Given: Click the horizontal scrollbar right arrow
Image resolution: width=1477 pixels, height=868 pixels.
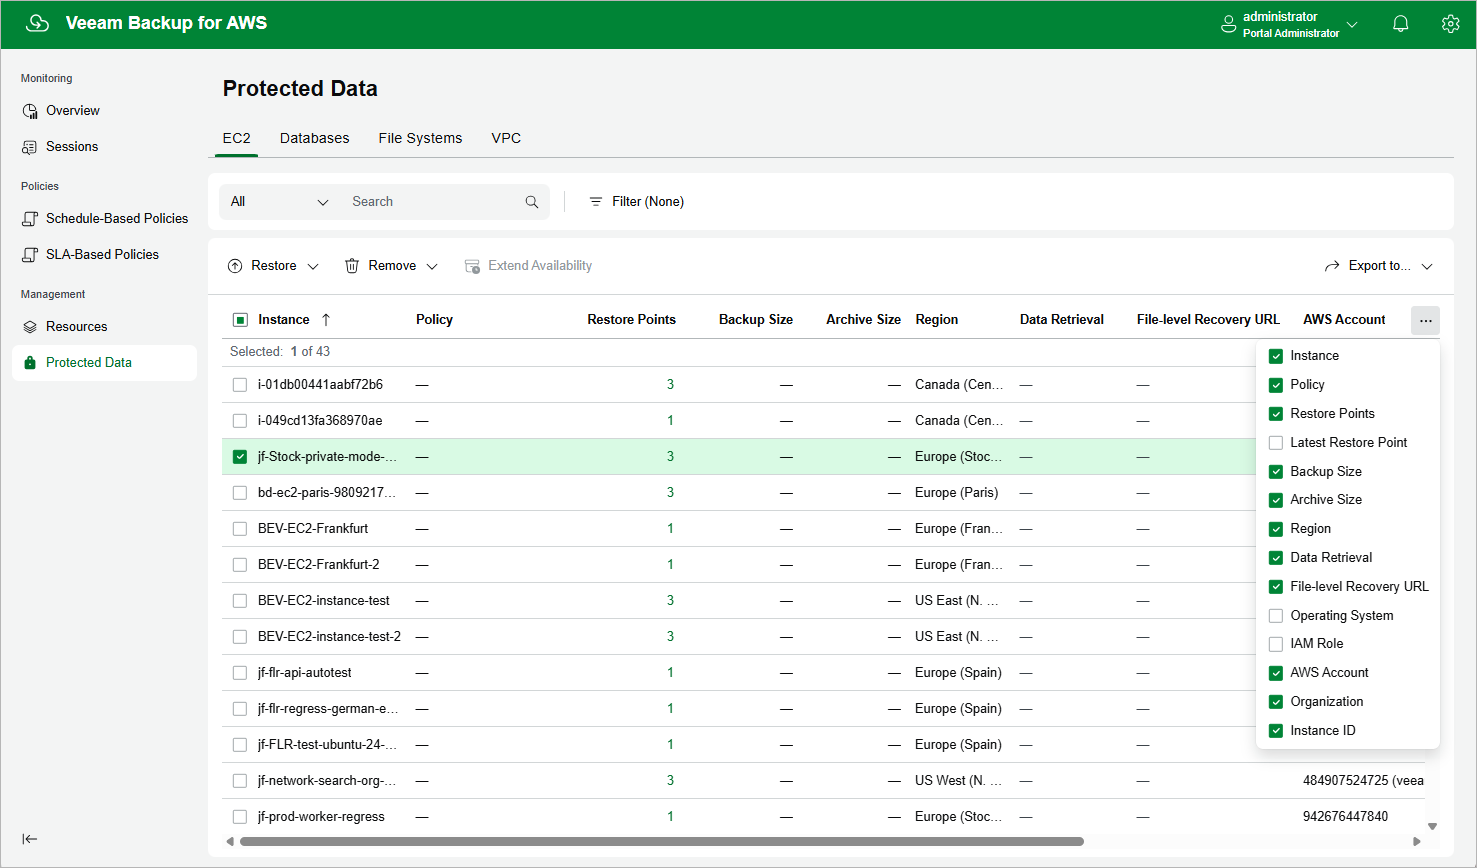Looking at the screenshot, I should (x=1416, y=842).
